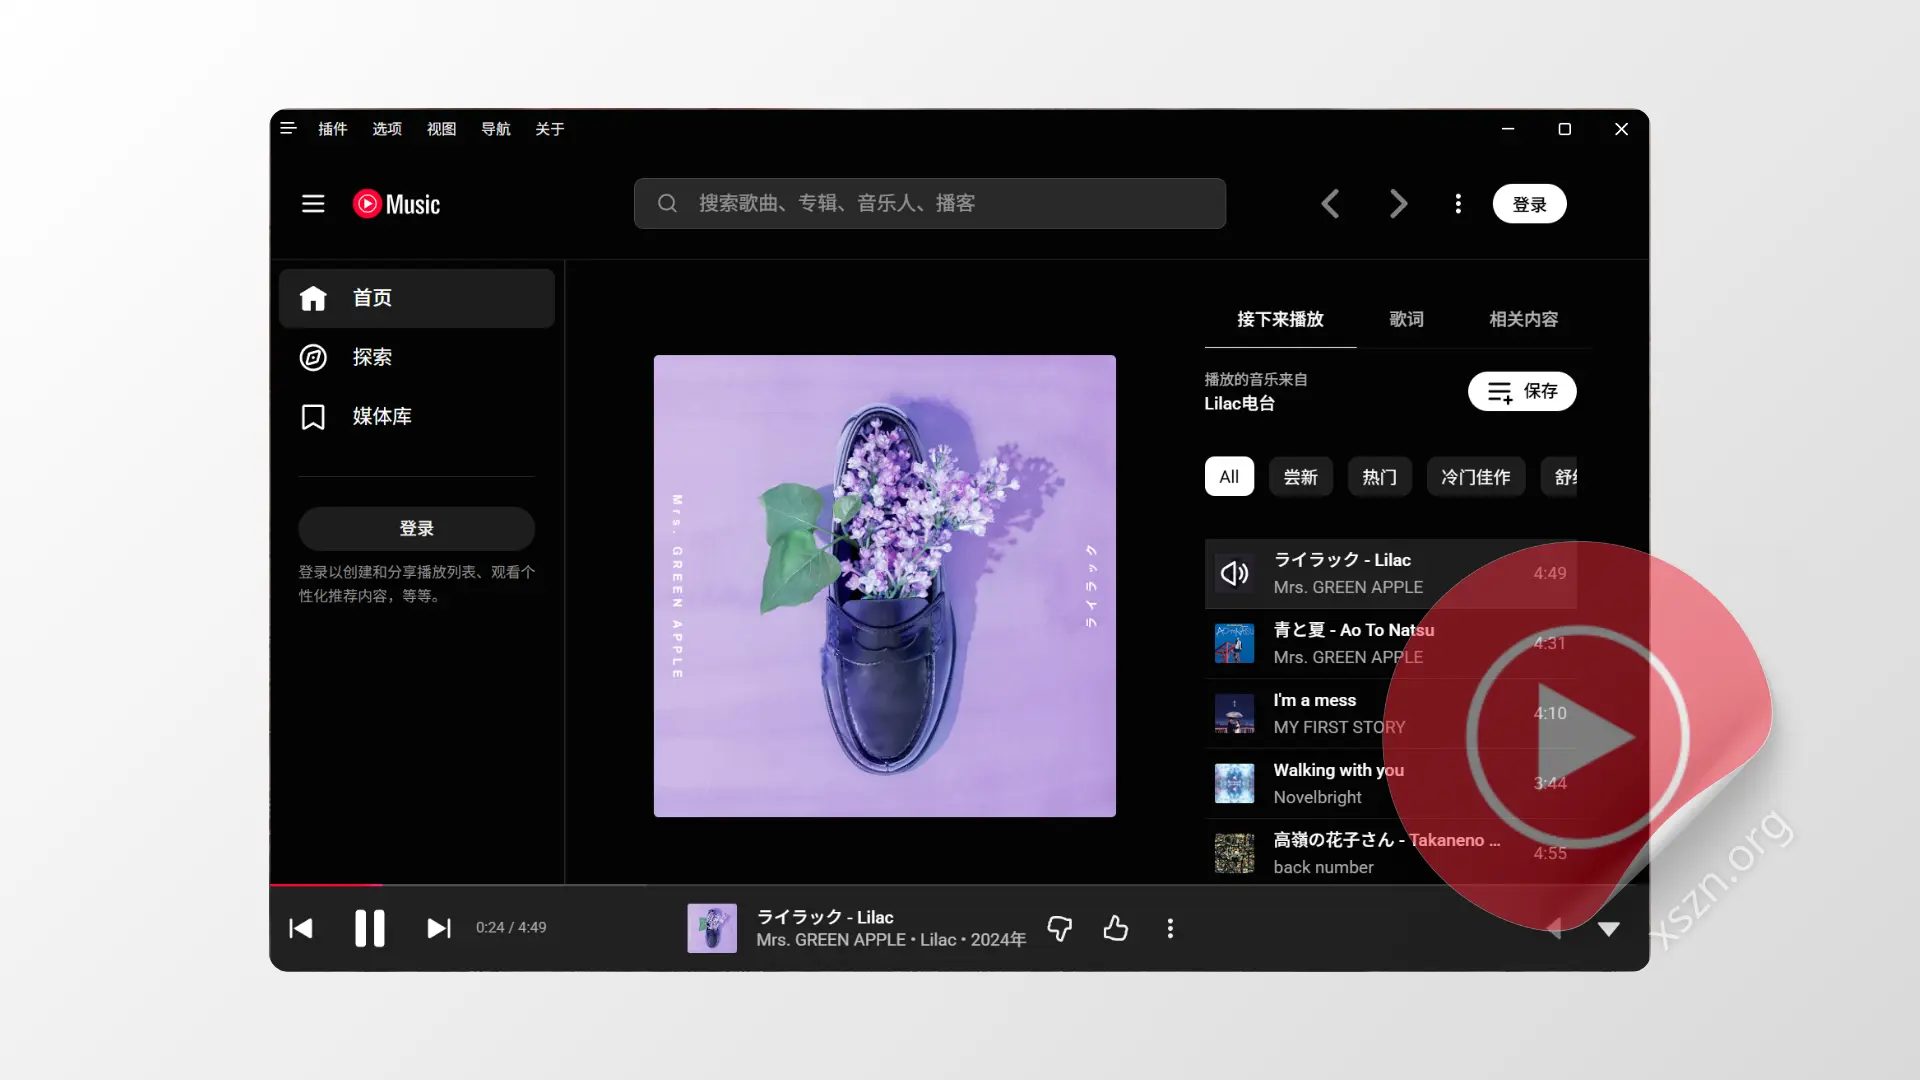The image size is (1920, 1080).
Task: Select the 首页 sidebar icon
Action: (313, 298)
